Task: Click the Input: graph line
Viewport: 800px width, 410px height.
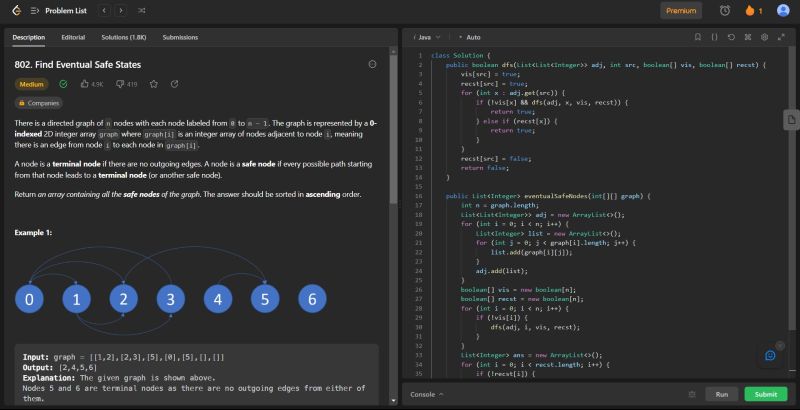Action: [123, 357]
